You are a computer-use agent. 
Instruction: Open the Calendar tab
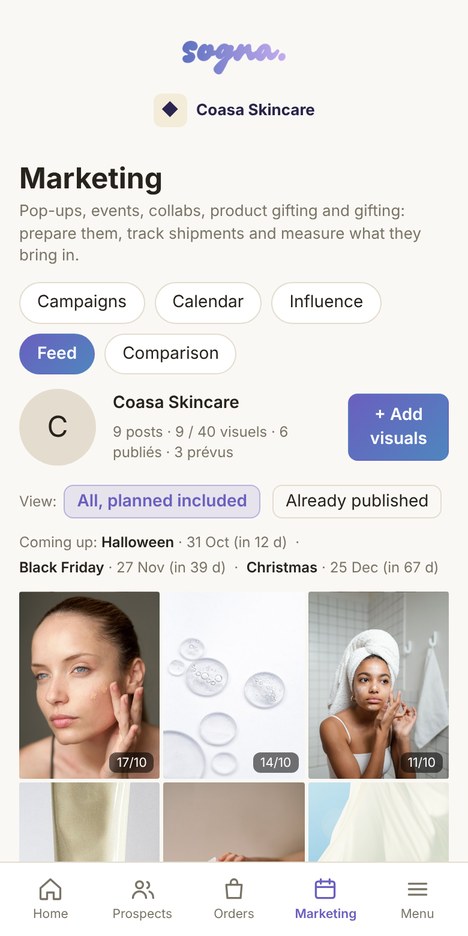click(208, 303)
